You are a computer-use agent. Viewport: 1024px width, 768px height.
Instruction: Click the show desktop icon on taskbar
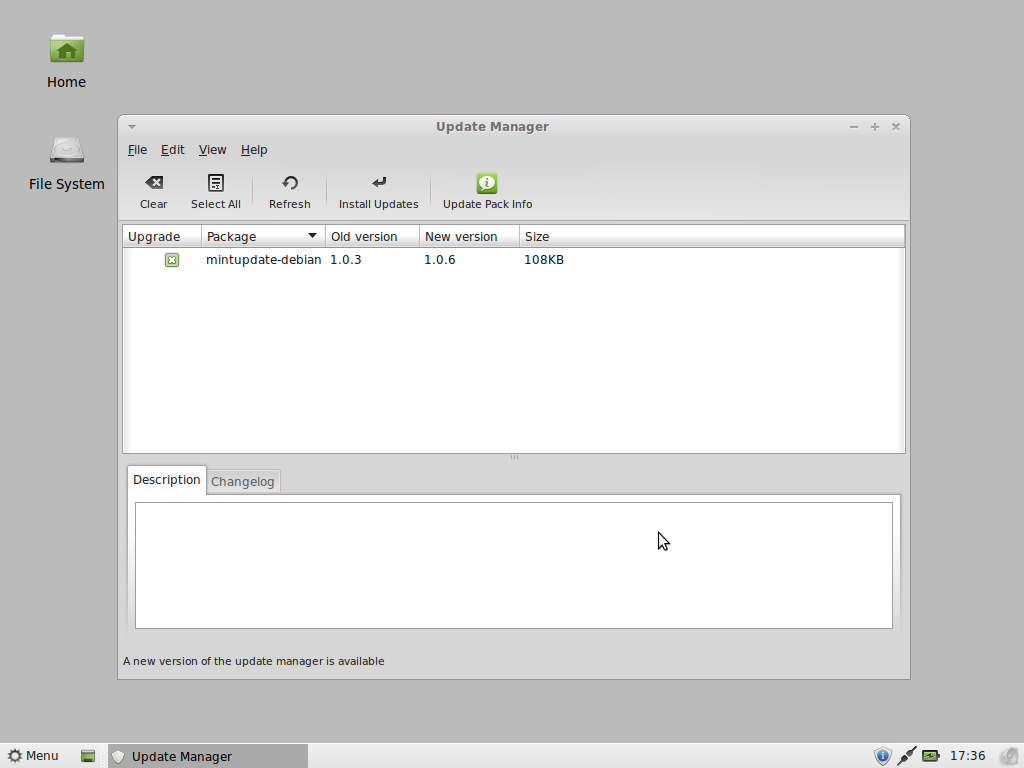coord(88,756)
